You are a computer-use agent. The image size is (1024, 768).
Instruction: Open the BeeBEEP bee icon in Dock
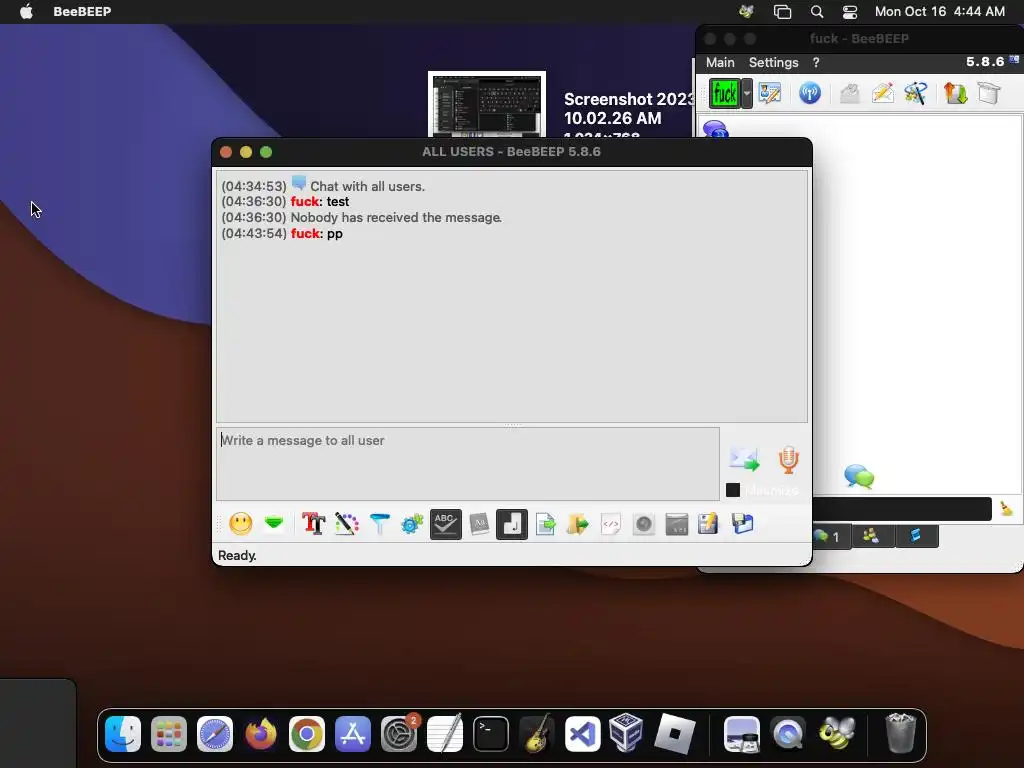pyautogui.click(x=836, y=733)
